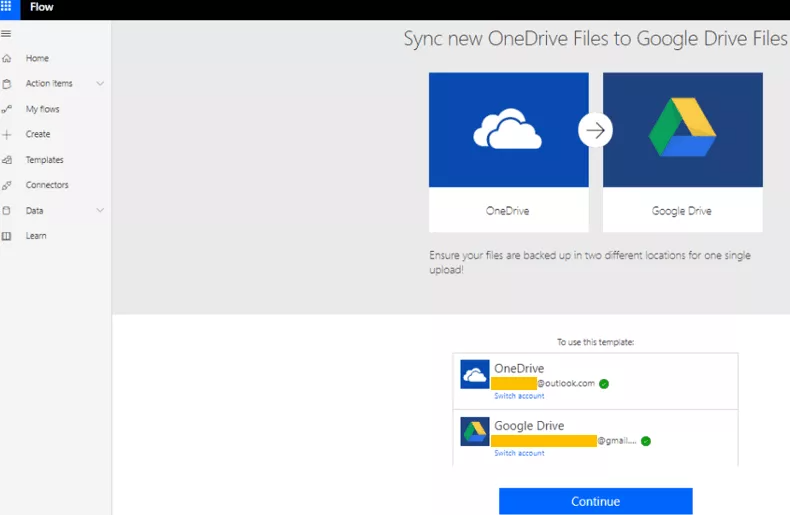Image resolution: width=790 pixels, height=515 pixels.
Task: Open the Data section label
Action: tap(34, 211)
